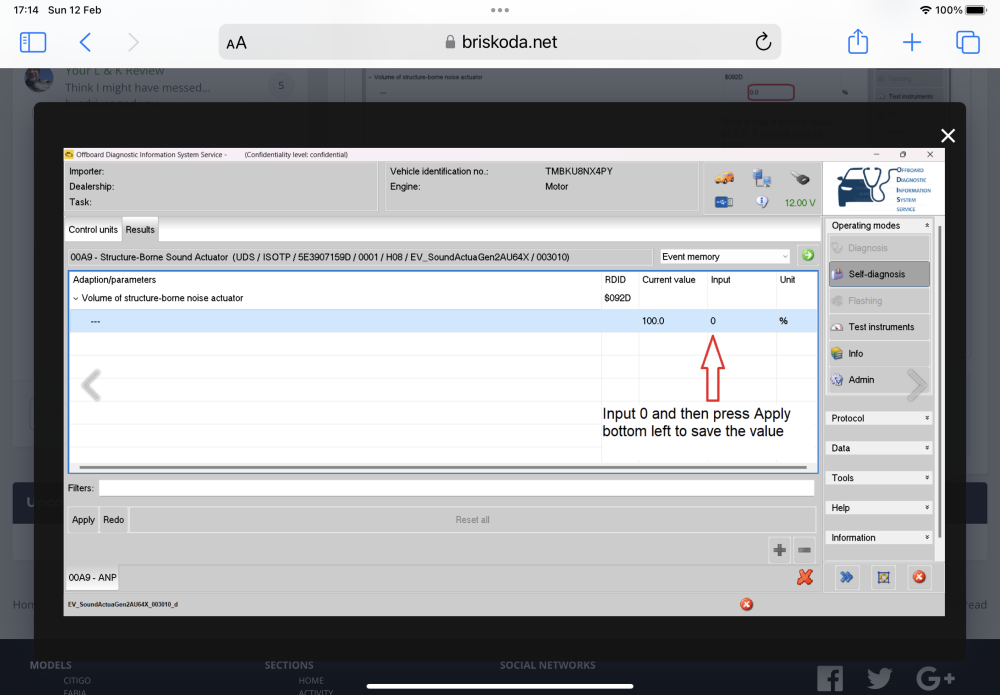Select the Diagnosis operating mode
Viewport: 1000px width, 695px height.
pos(879,248)
